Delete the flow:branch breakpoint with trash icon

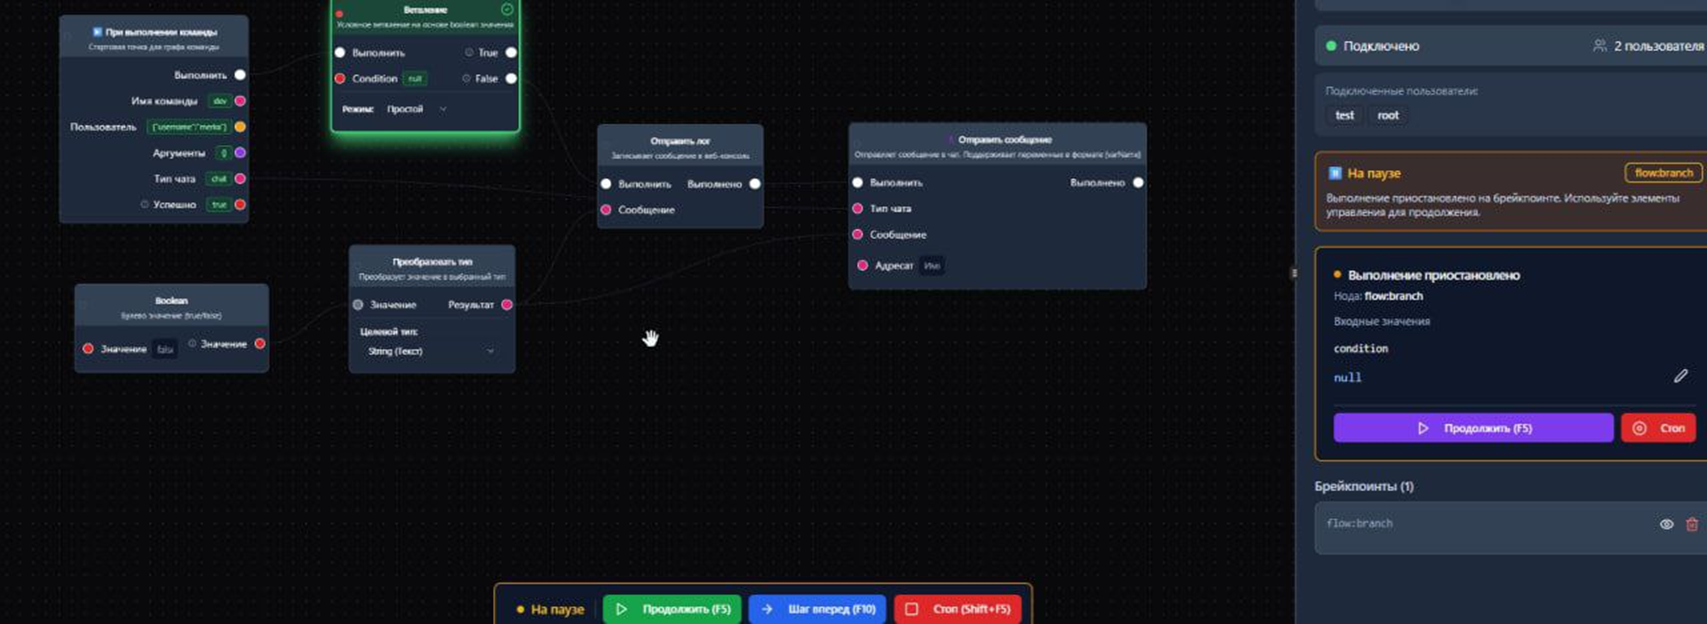[1691, 524]
